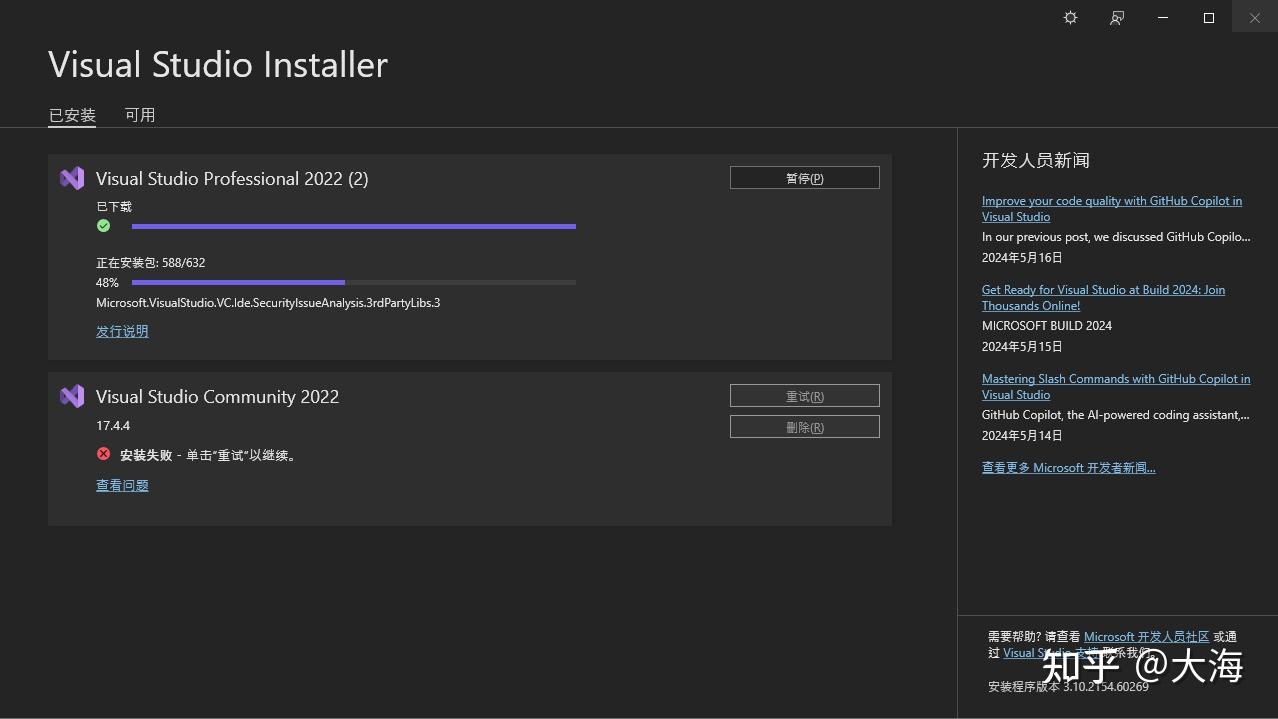Switch to the 可用 tab
This screenshot has height=719, width=1278.
pyautogui.click(x=140, y=115)
